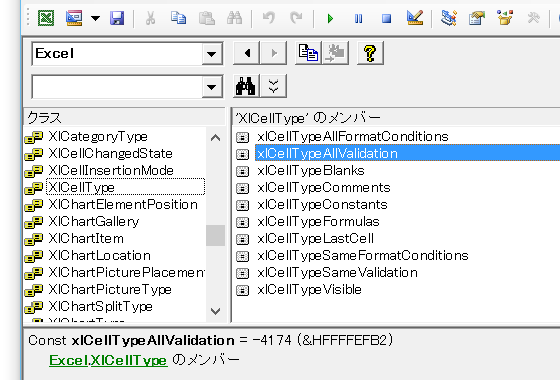560x380 pixels.
Task: Select XlChartGallery class
Action: 94,222
